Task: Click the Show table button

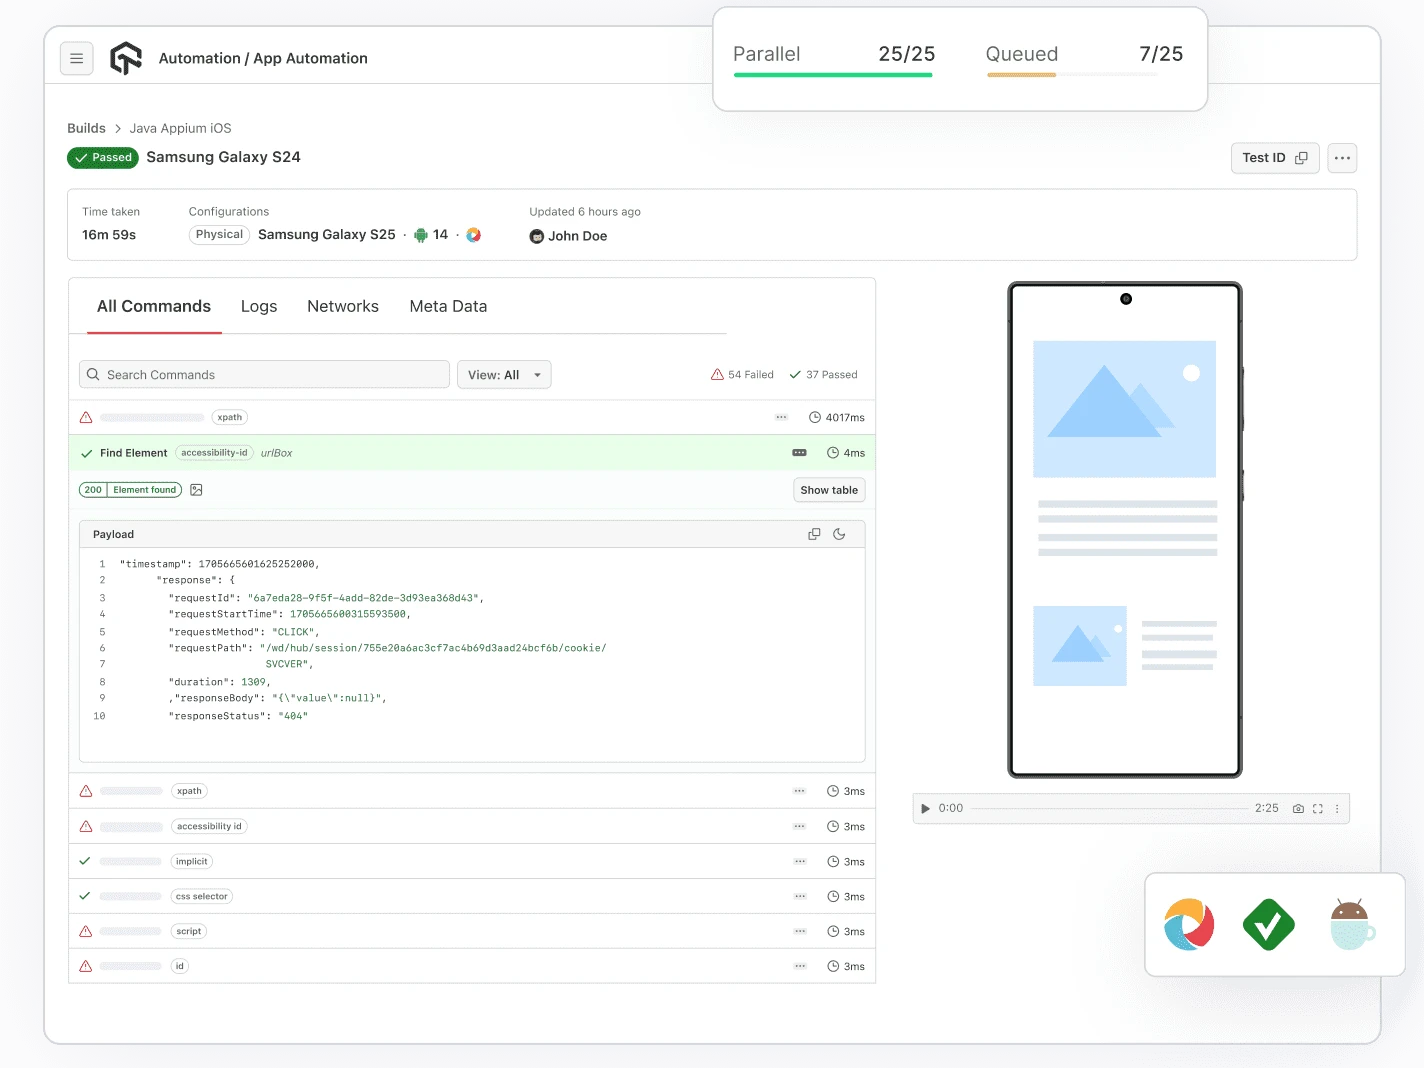Action: 829,490
